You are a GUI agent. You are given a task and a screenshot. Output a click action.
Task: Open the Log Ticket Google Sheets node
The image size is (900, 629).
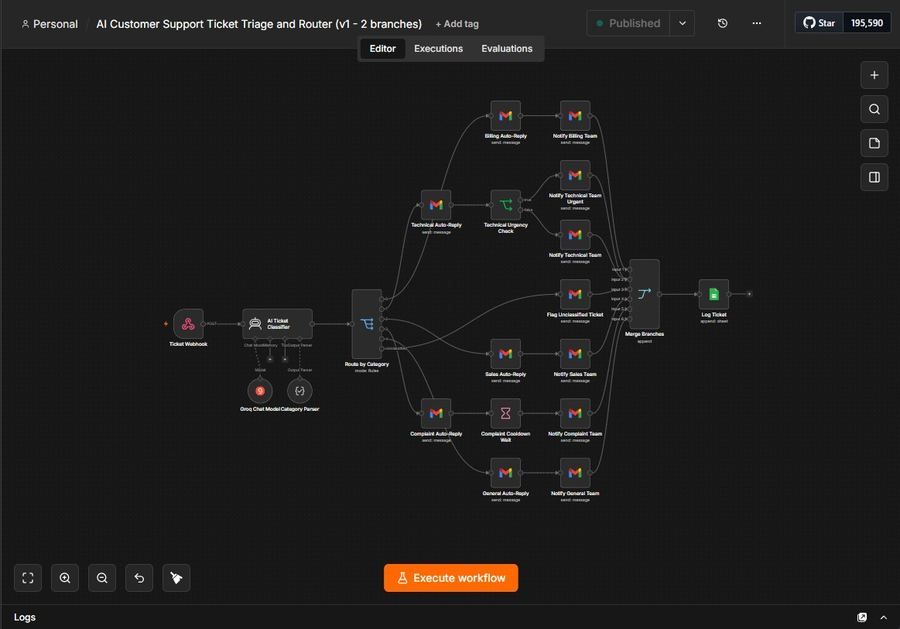pyautogui.click(x=714, y=294)
